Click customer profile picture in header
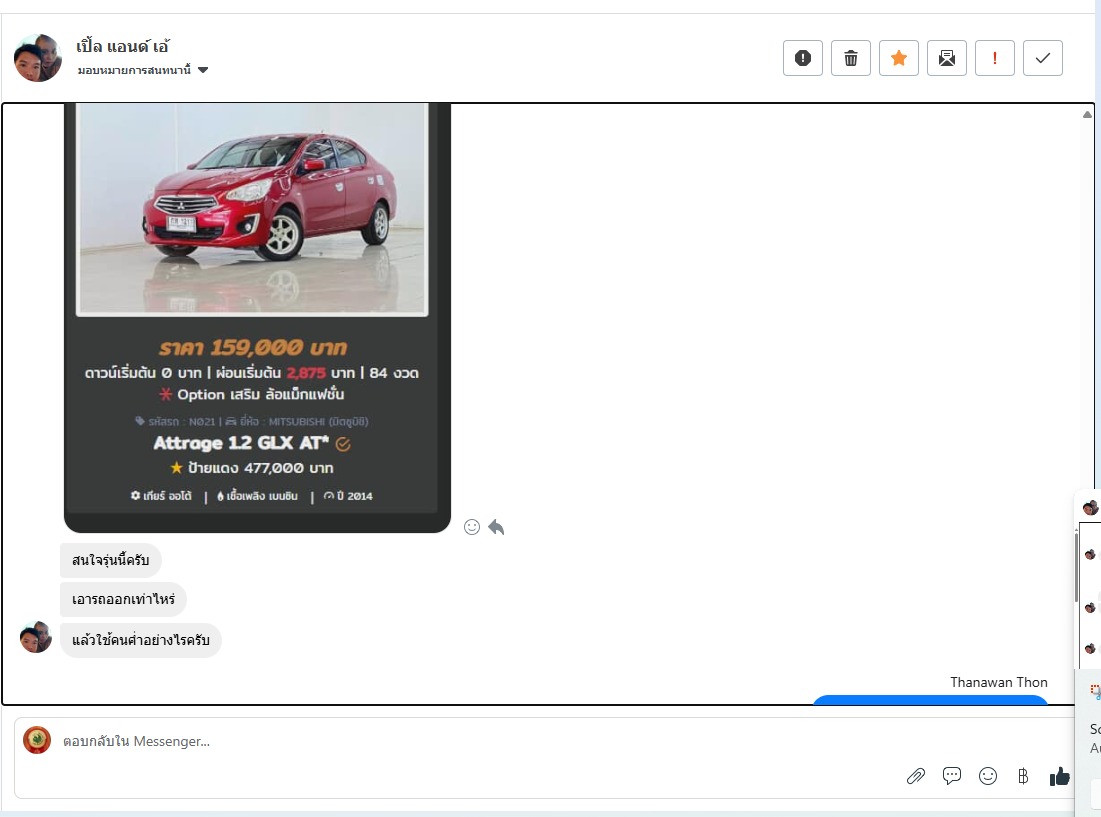Screen dimensions: 1101x817 [38, 58]
